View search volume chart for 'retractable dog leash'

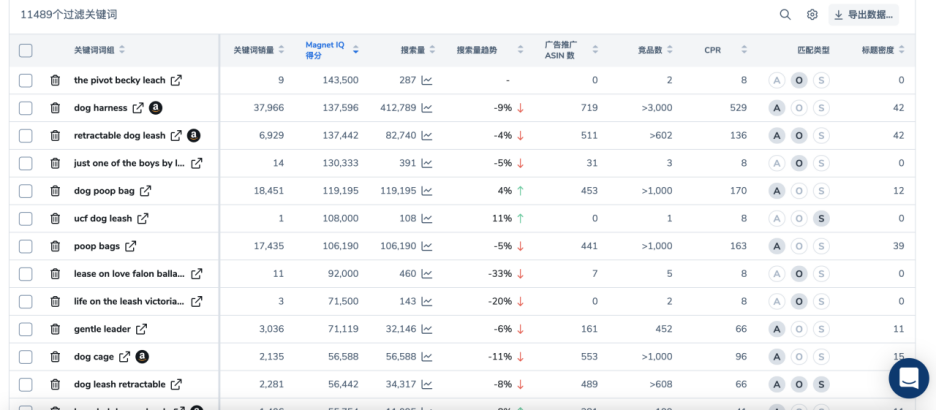click(x=427, y=136)
